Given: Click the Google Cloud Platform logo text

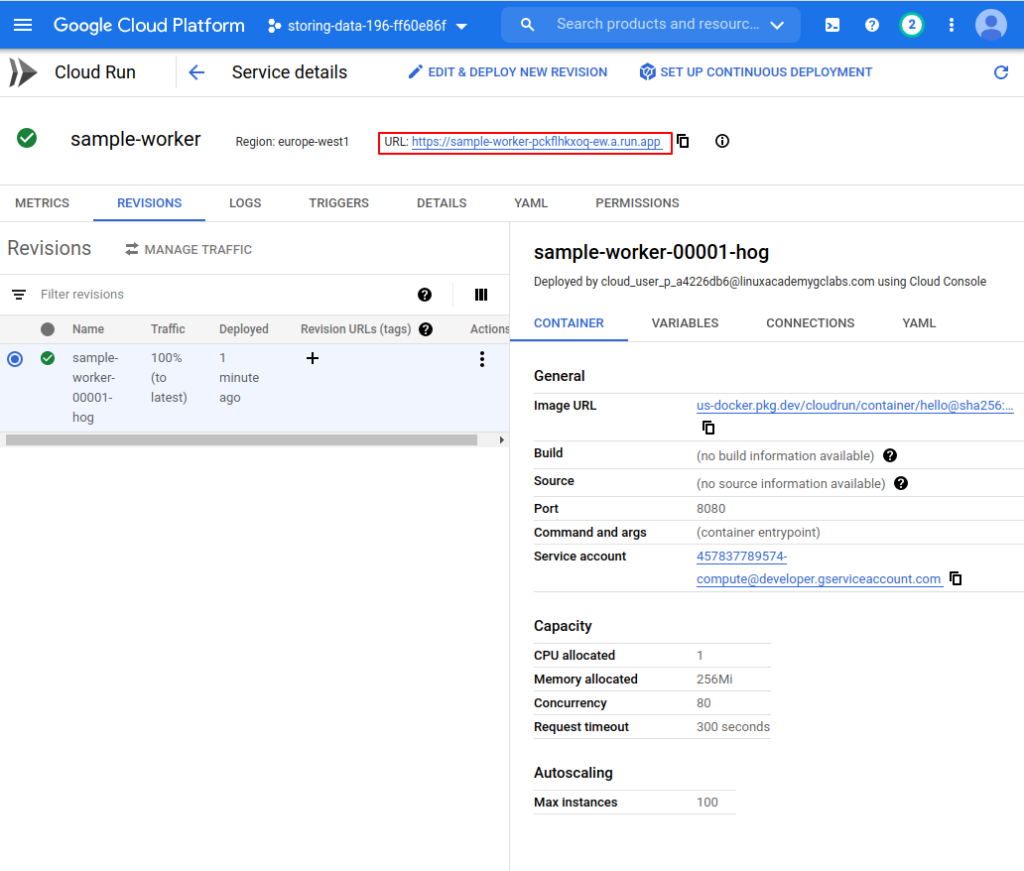Looking at the screenshot, I should [149, 25].
